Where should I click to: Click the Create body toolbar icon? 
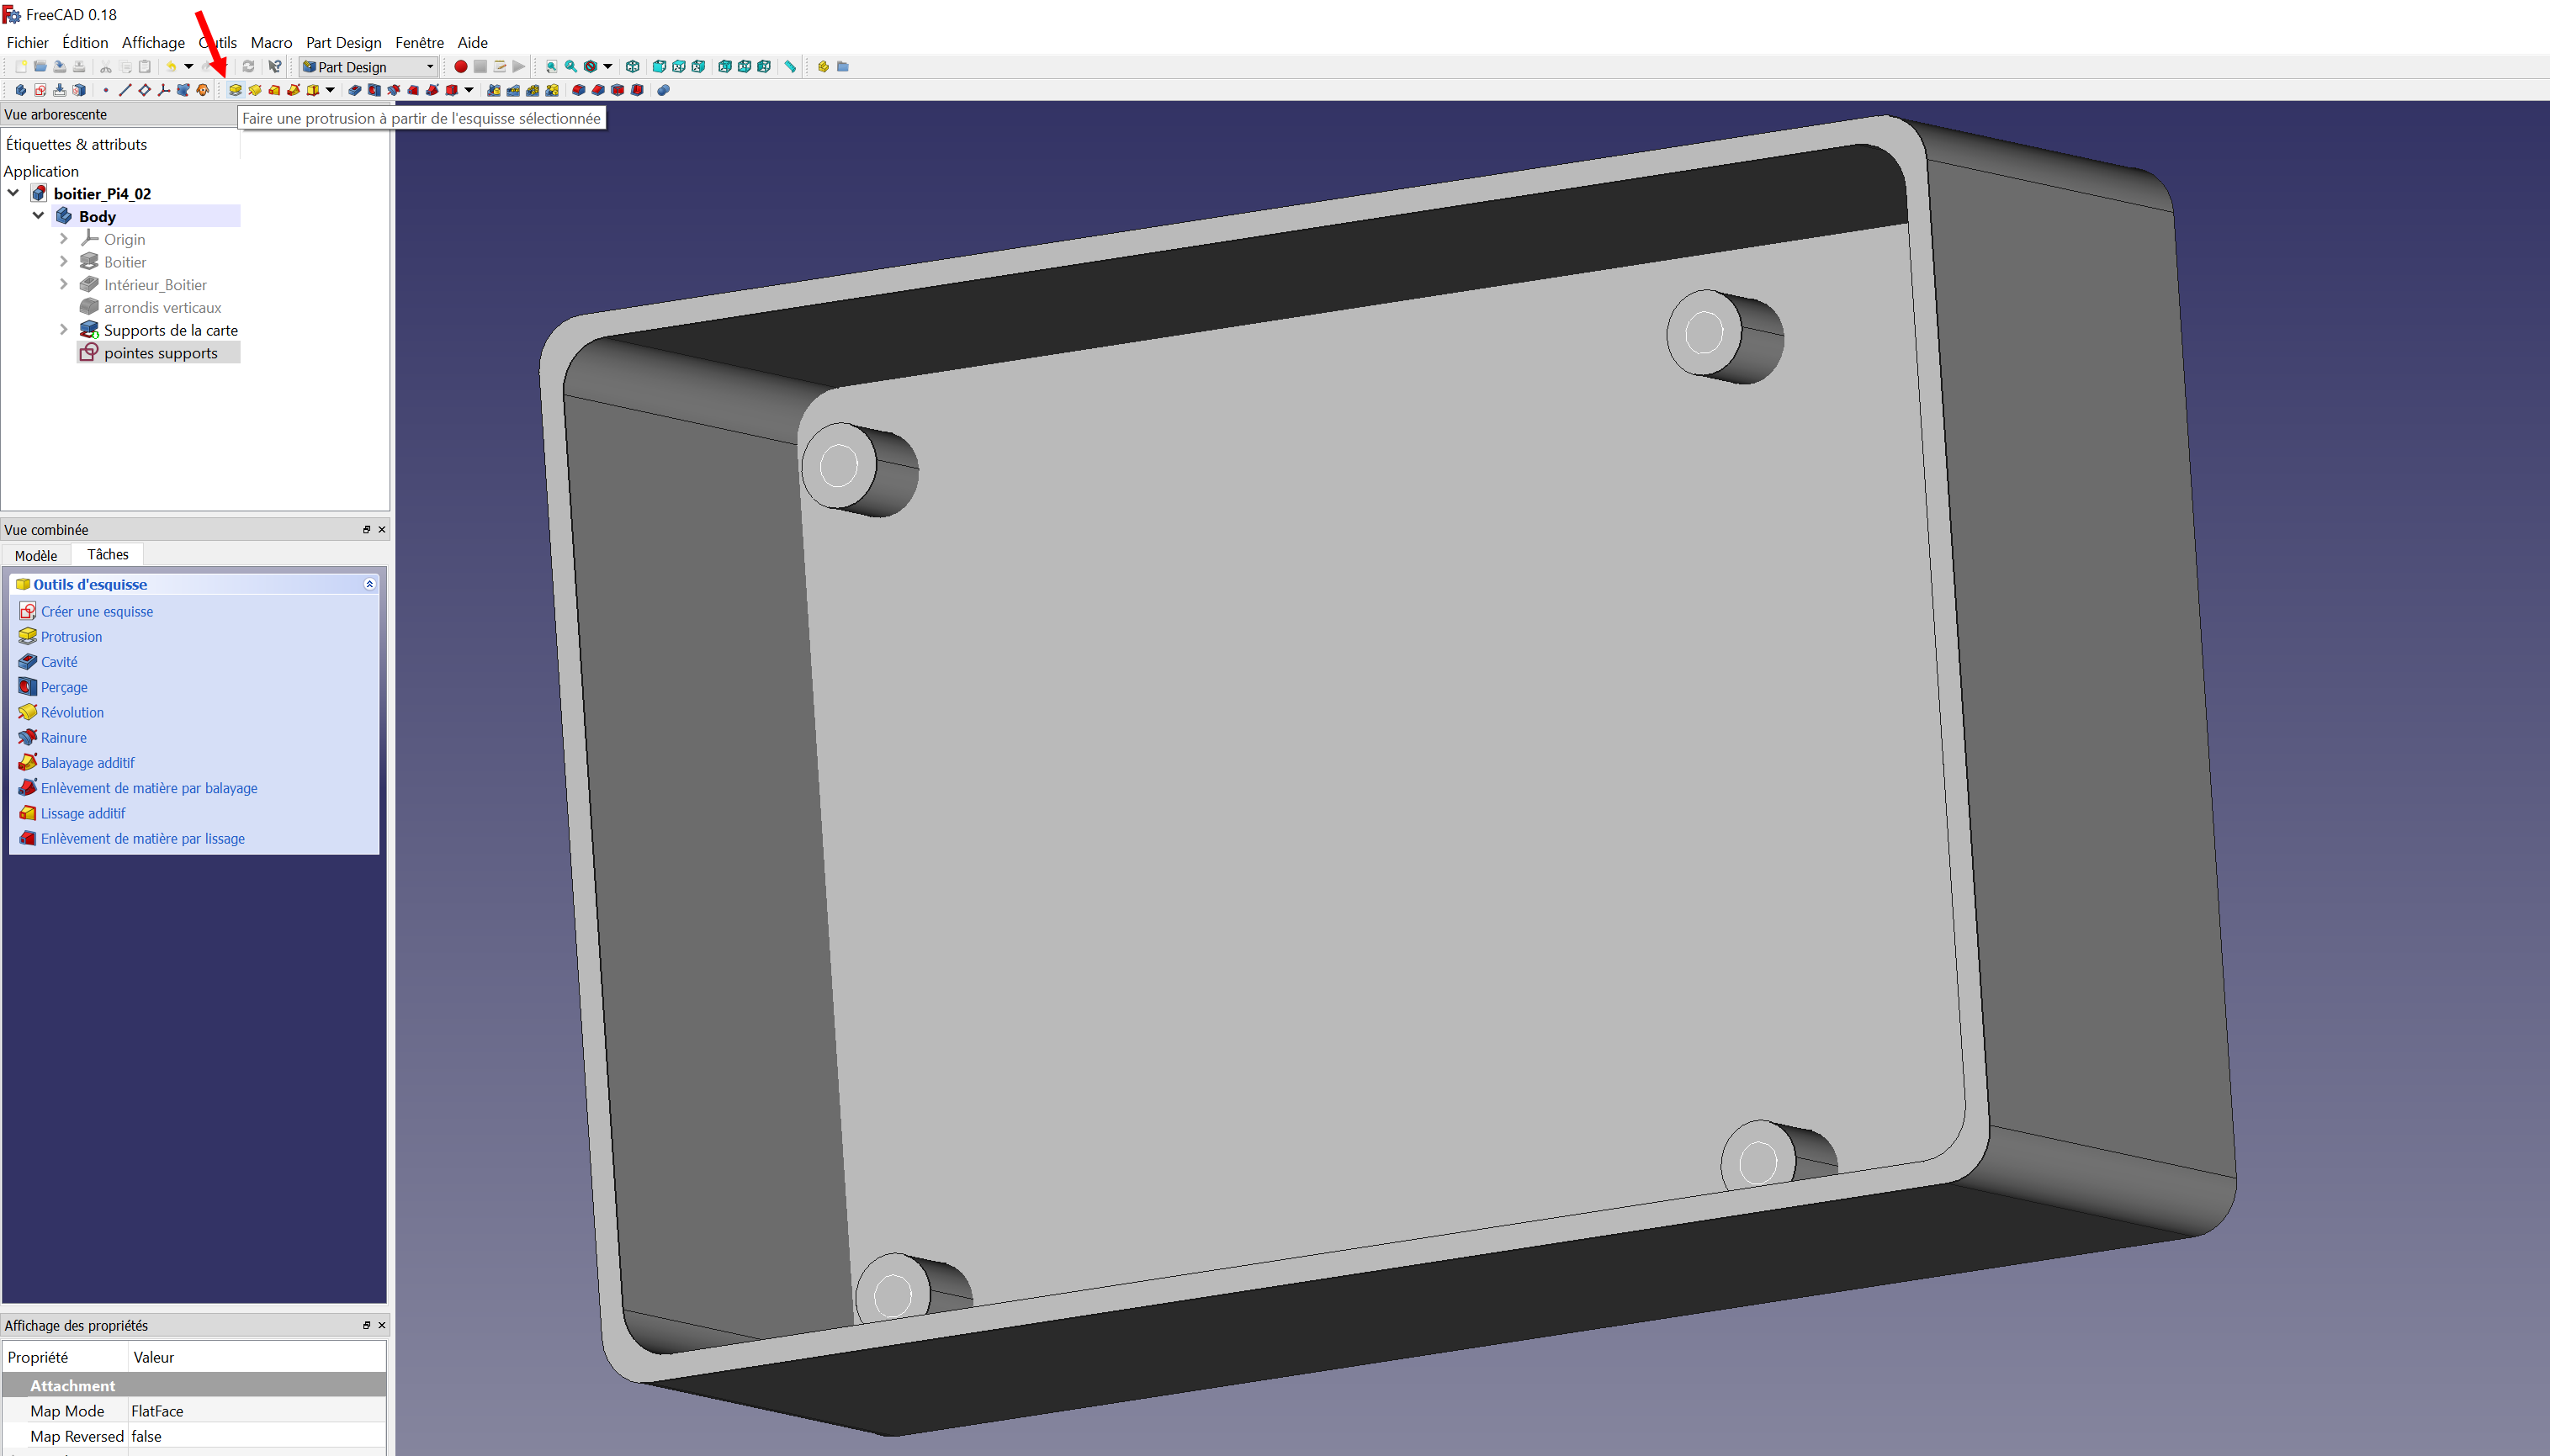click(20, 90)
